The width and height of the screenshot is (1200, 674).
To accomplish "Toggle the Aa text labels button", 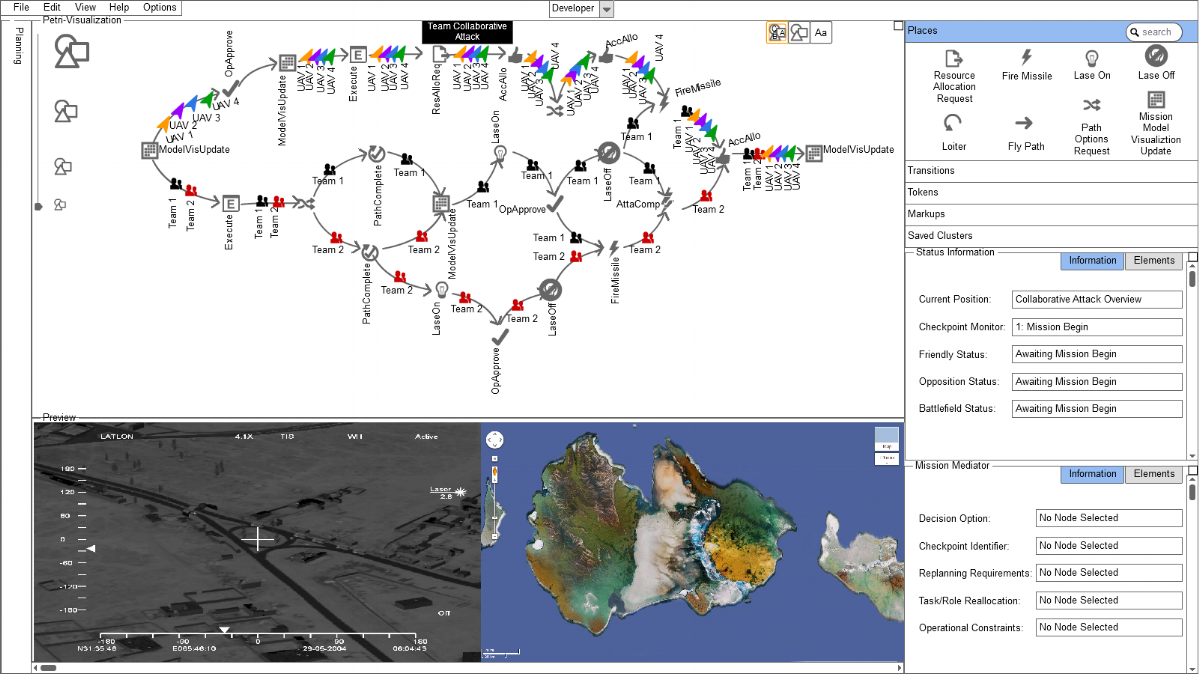I will (820, 33).
